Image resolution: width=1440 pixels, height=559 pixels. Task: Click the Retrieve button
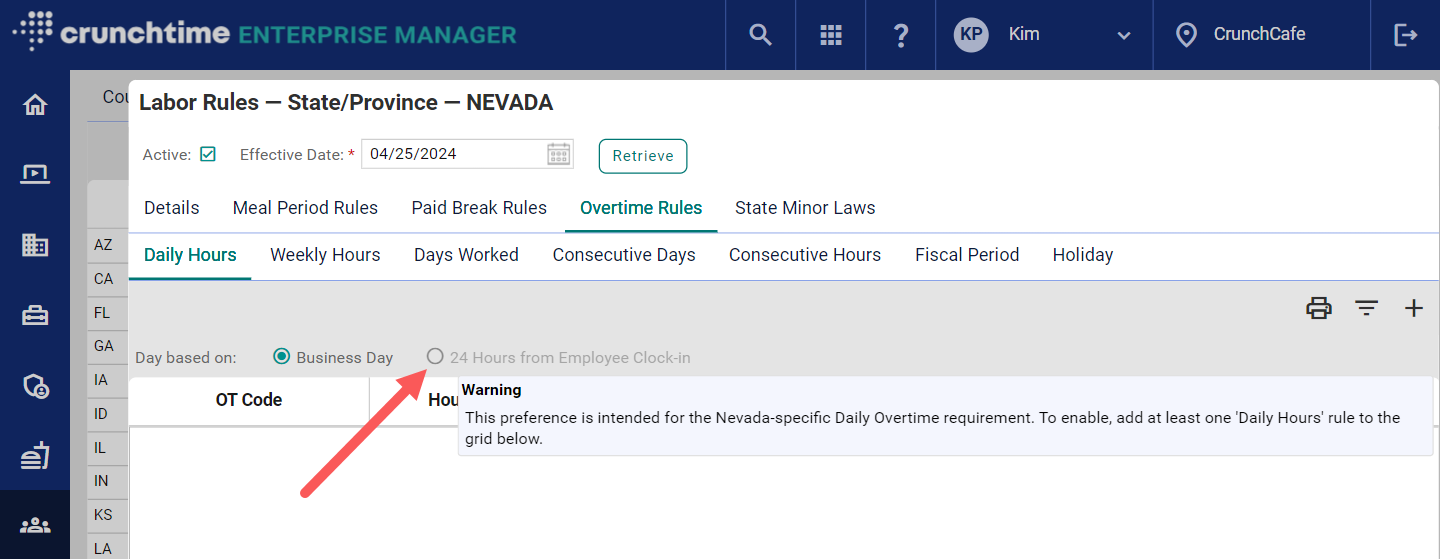[x=643, y=156]
